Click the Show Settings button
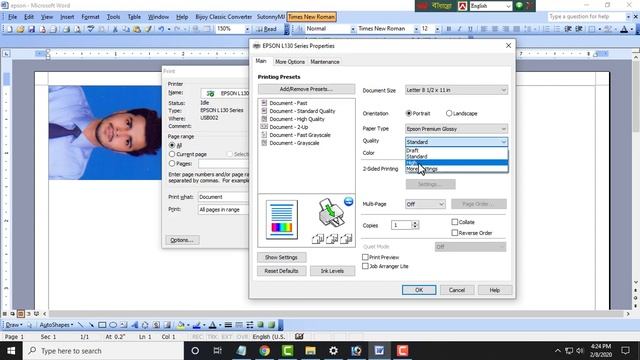 [281, 257]
